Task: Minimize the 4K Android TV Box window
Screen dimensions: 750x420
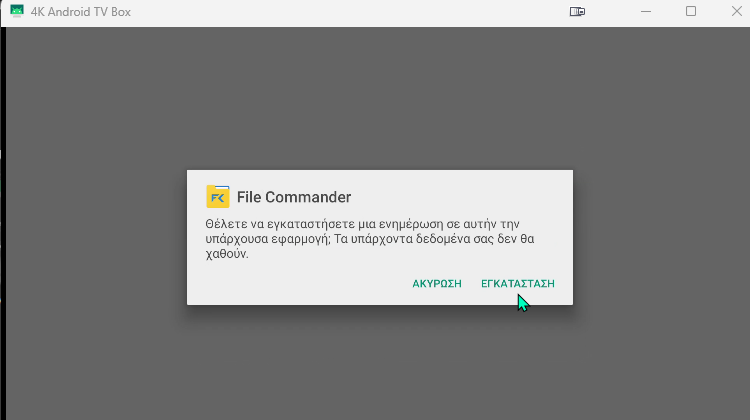Action: click(646, 11)
